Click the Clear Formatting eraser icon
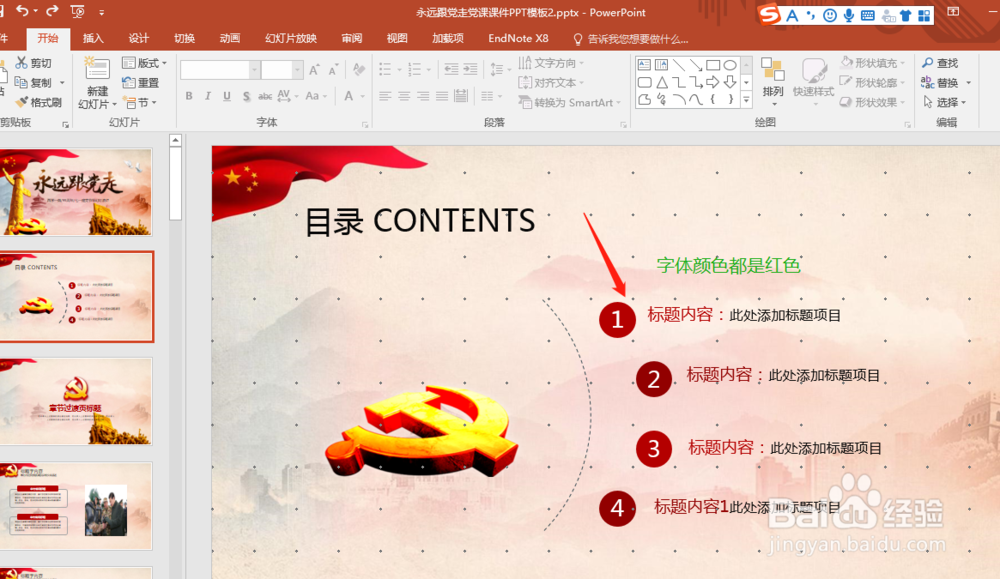This screenshot has width=1000, height=579. [358, 70]
